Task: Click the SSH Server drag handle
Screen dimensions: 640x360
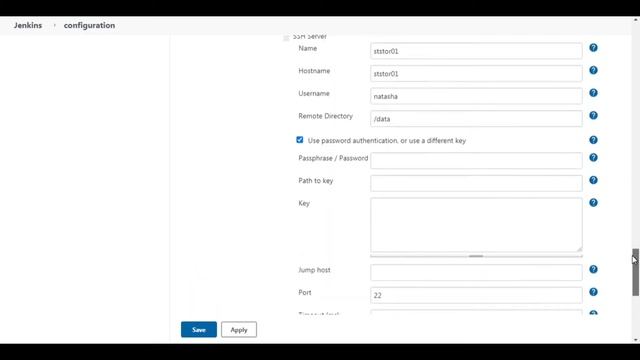Action: tap(286, 38)
